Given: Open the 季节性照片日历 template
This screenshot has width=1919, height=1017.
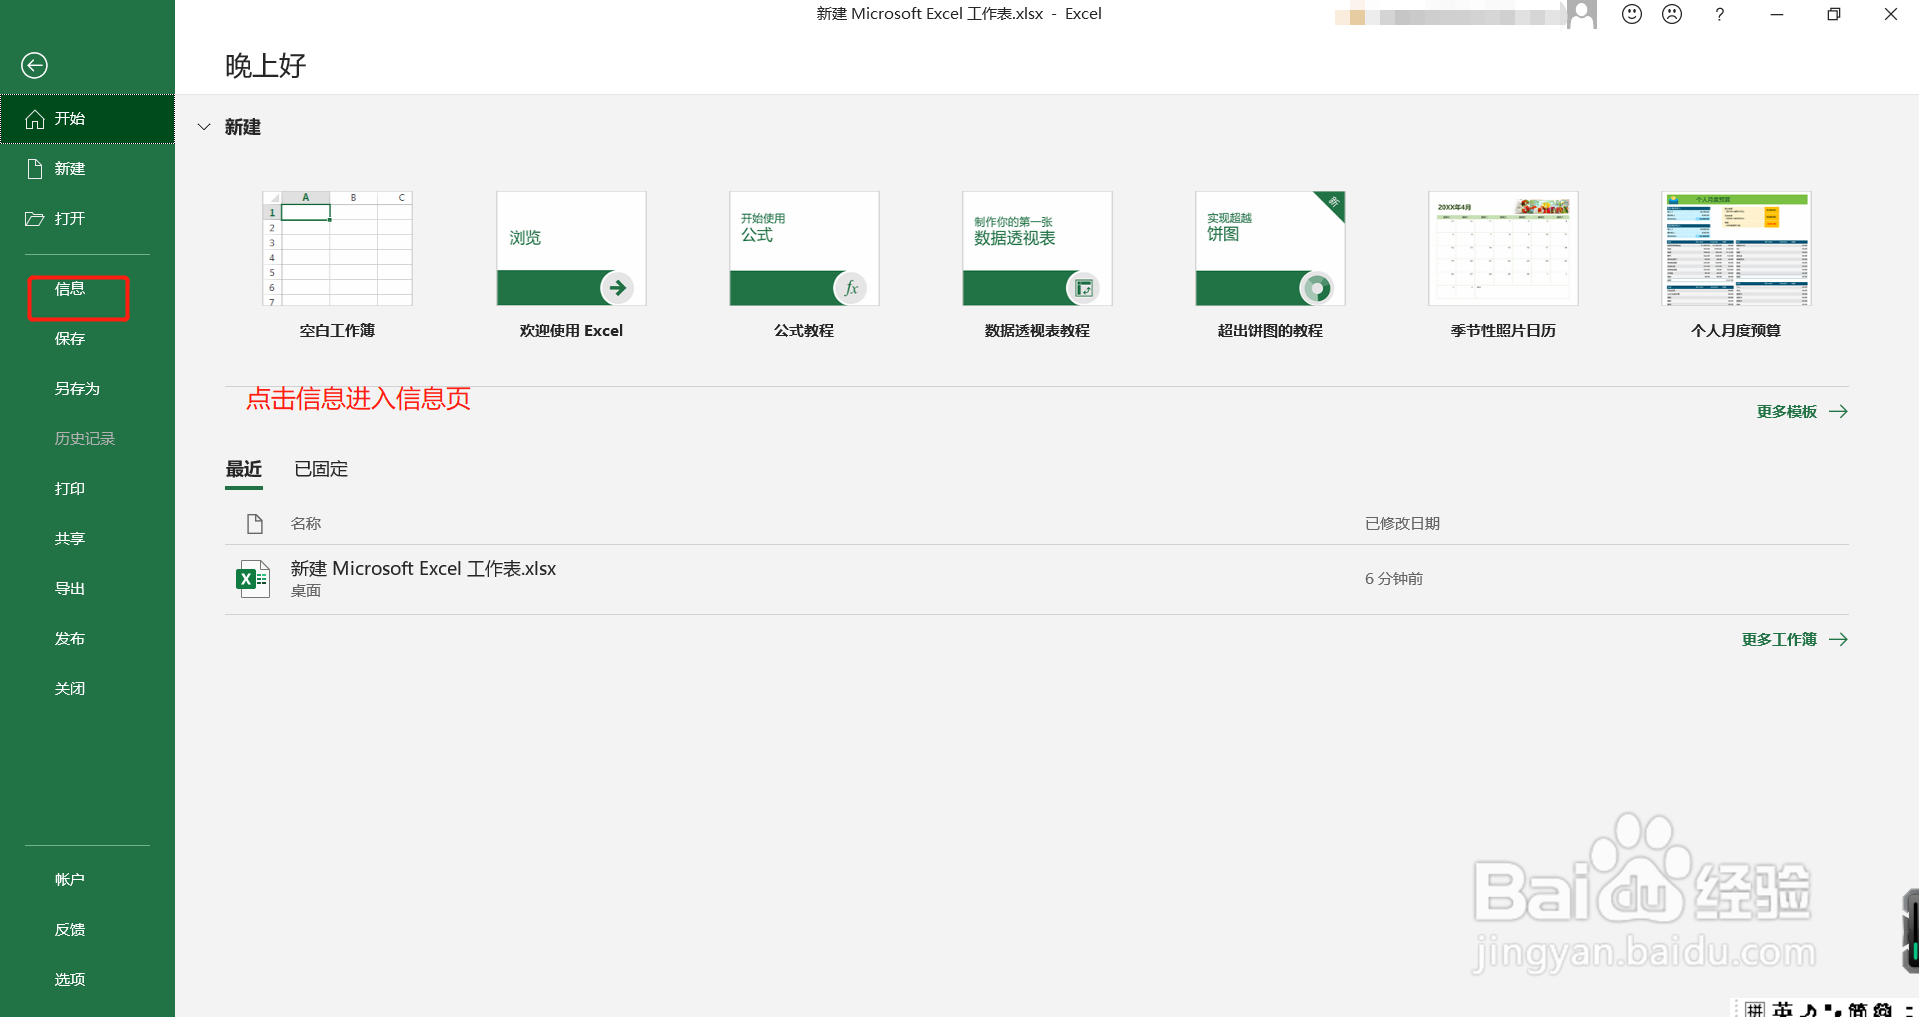Looking at the screenshot, I should tap(1503, 249).
